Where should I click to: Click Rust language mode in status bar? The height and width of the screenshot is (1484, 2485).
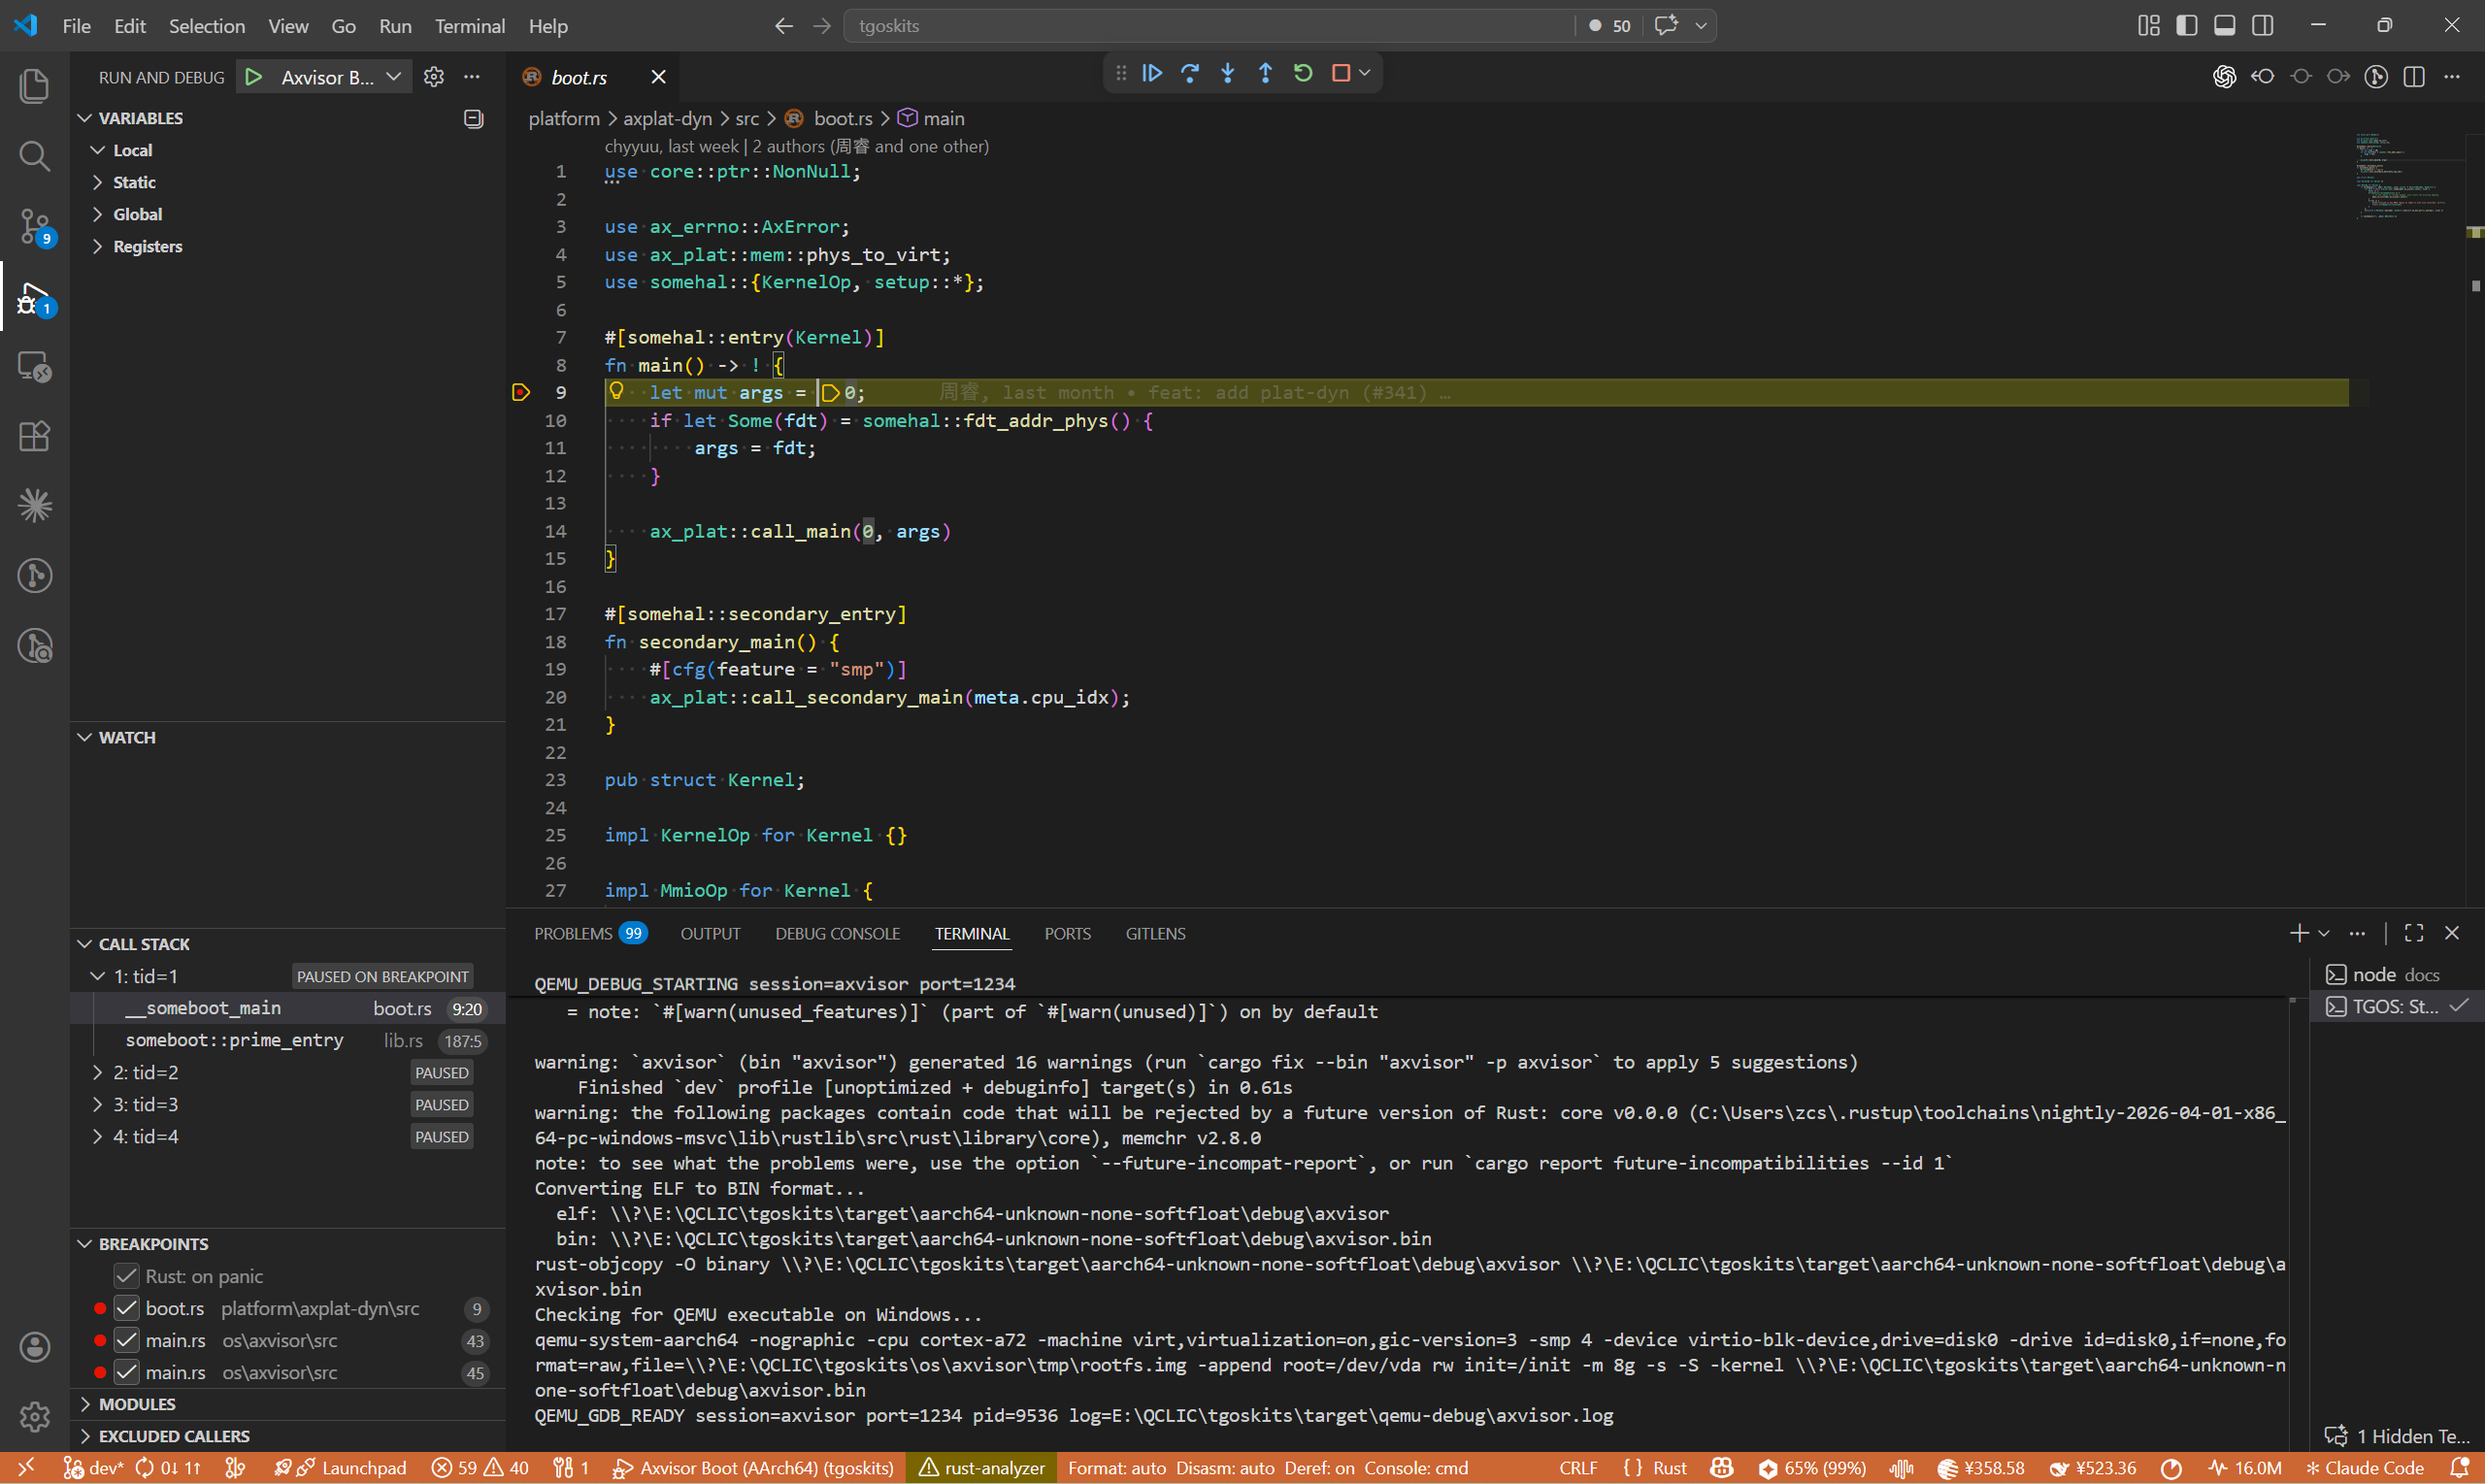pos(1669,1468)
